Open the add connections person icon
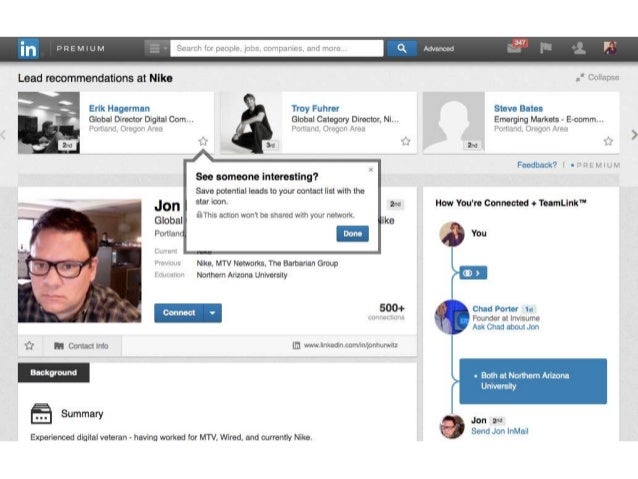 click(578, 48)
